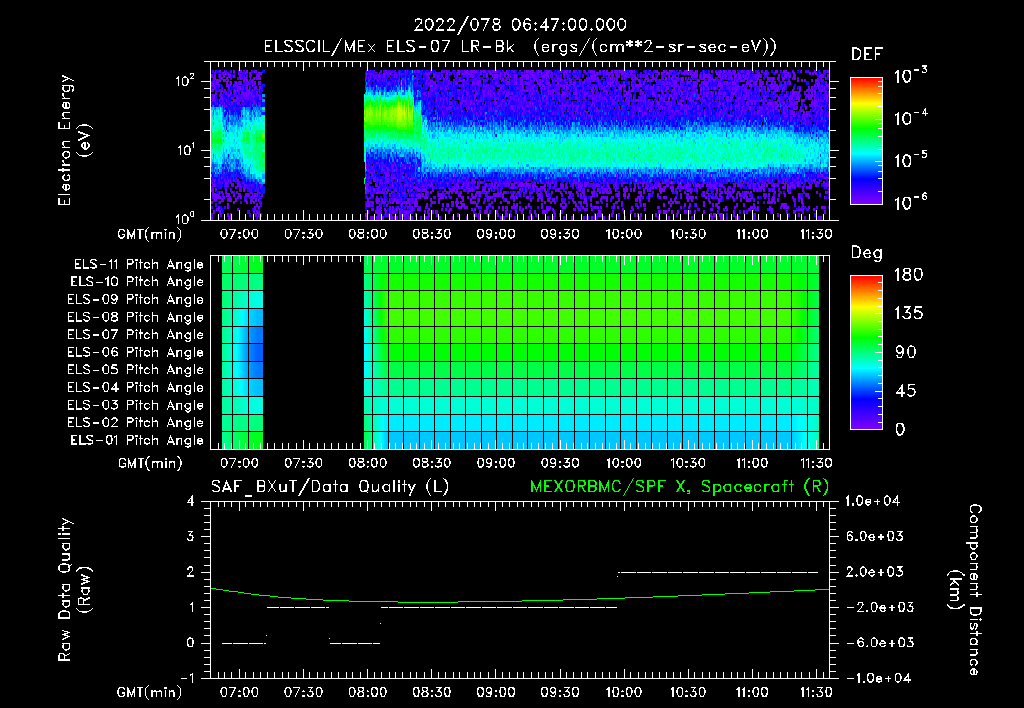This screenshot has height=708, width=1024.
Task: Click tick 3 on Raw Data Quality axis
Action: coord(191,536)
